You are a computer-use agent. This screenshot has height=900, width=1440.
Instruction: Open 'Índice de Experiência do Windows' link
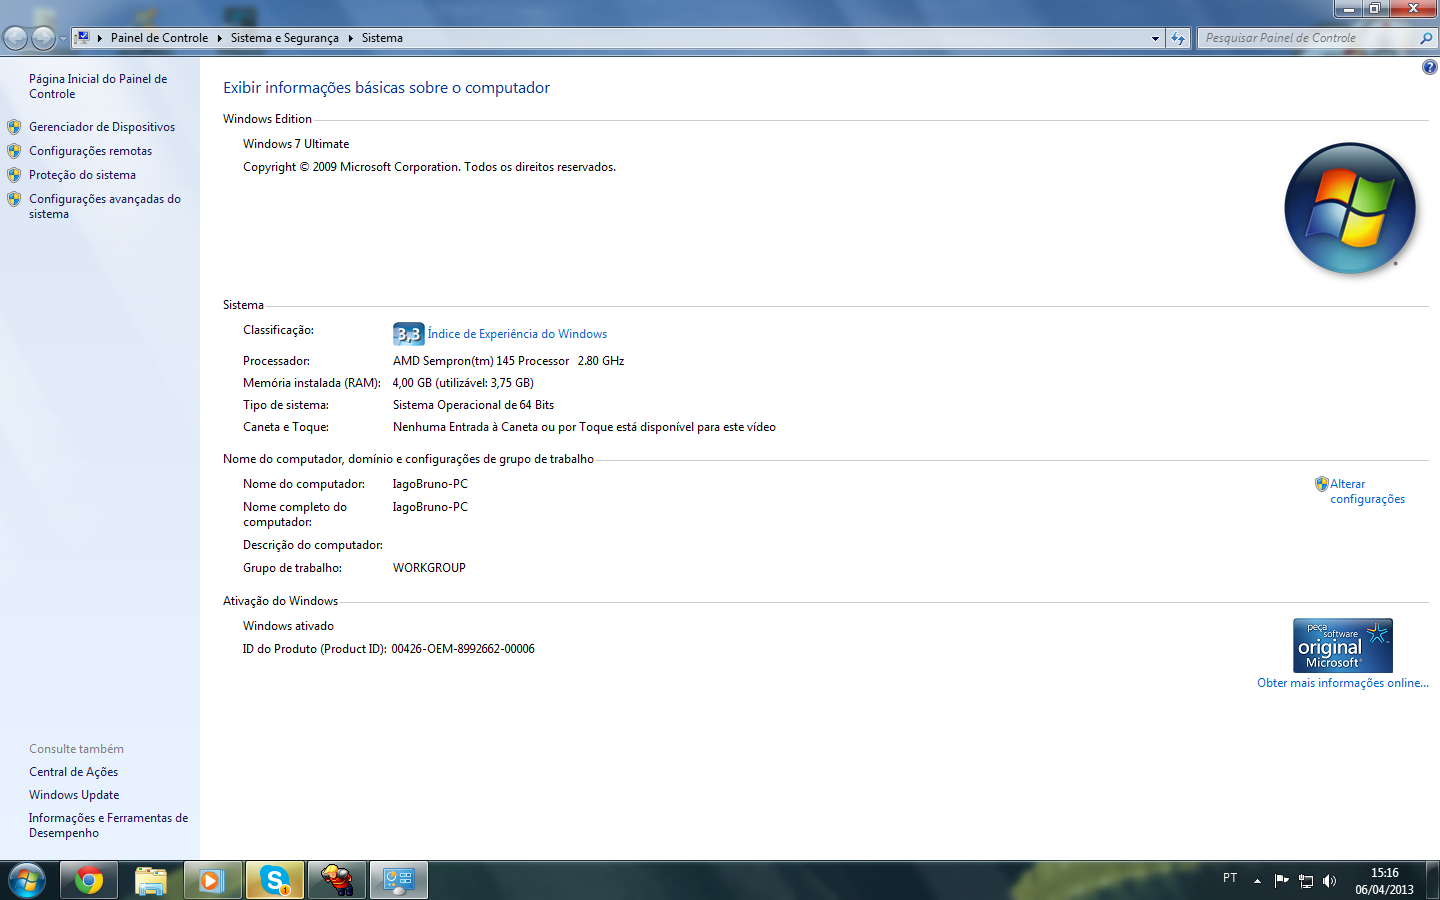pos(517,334)
